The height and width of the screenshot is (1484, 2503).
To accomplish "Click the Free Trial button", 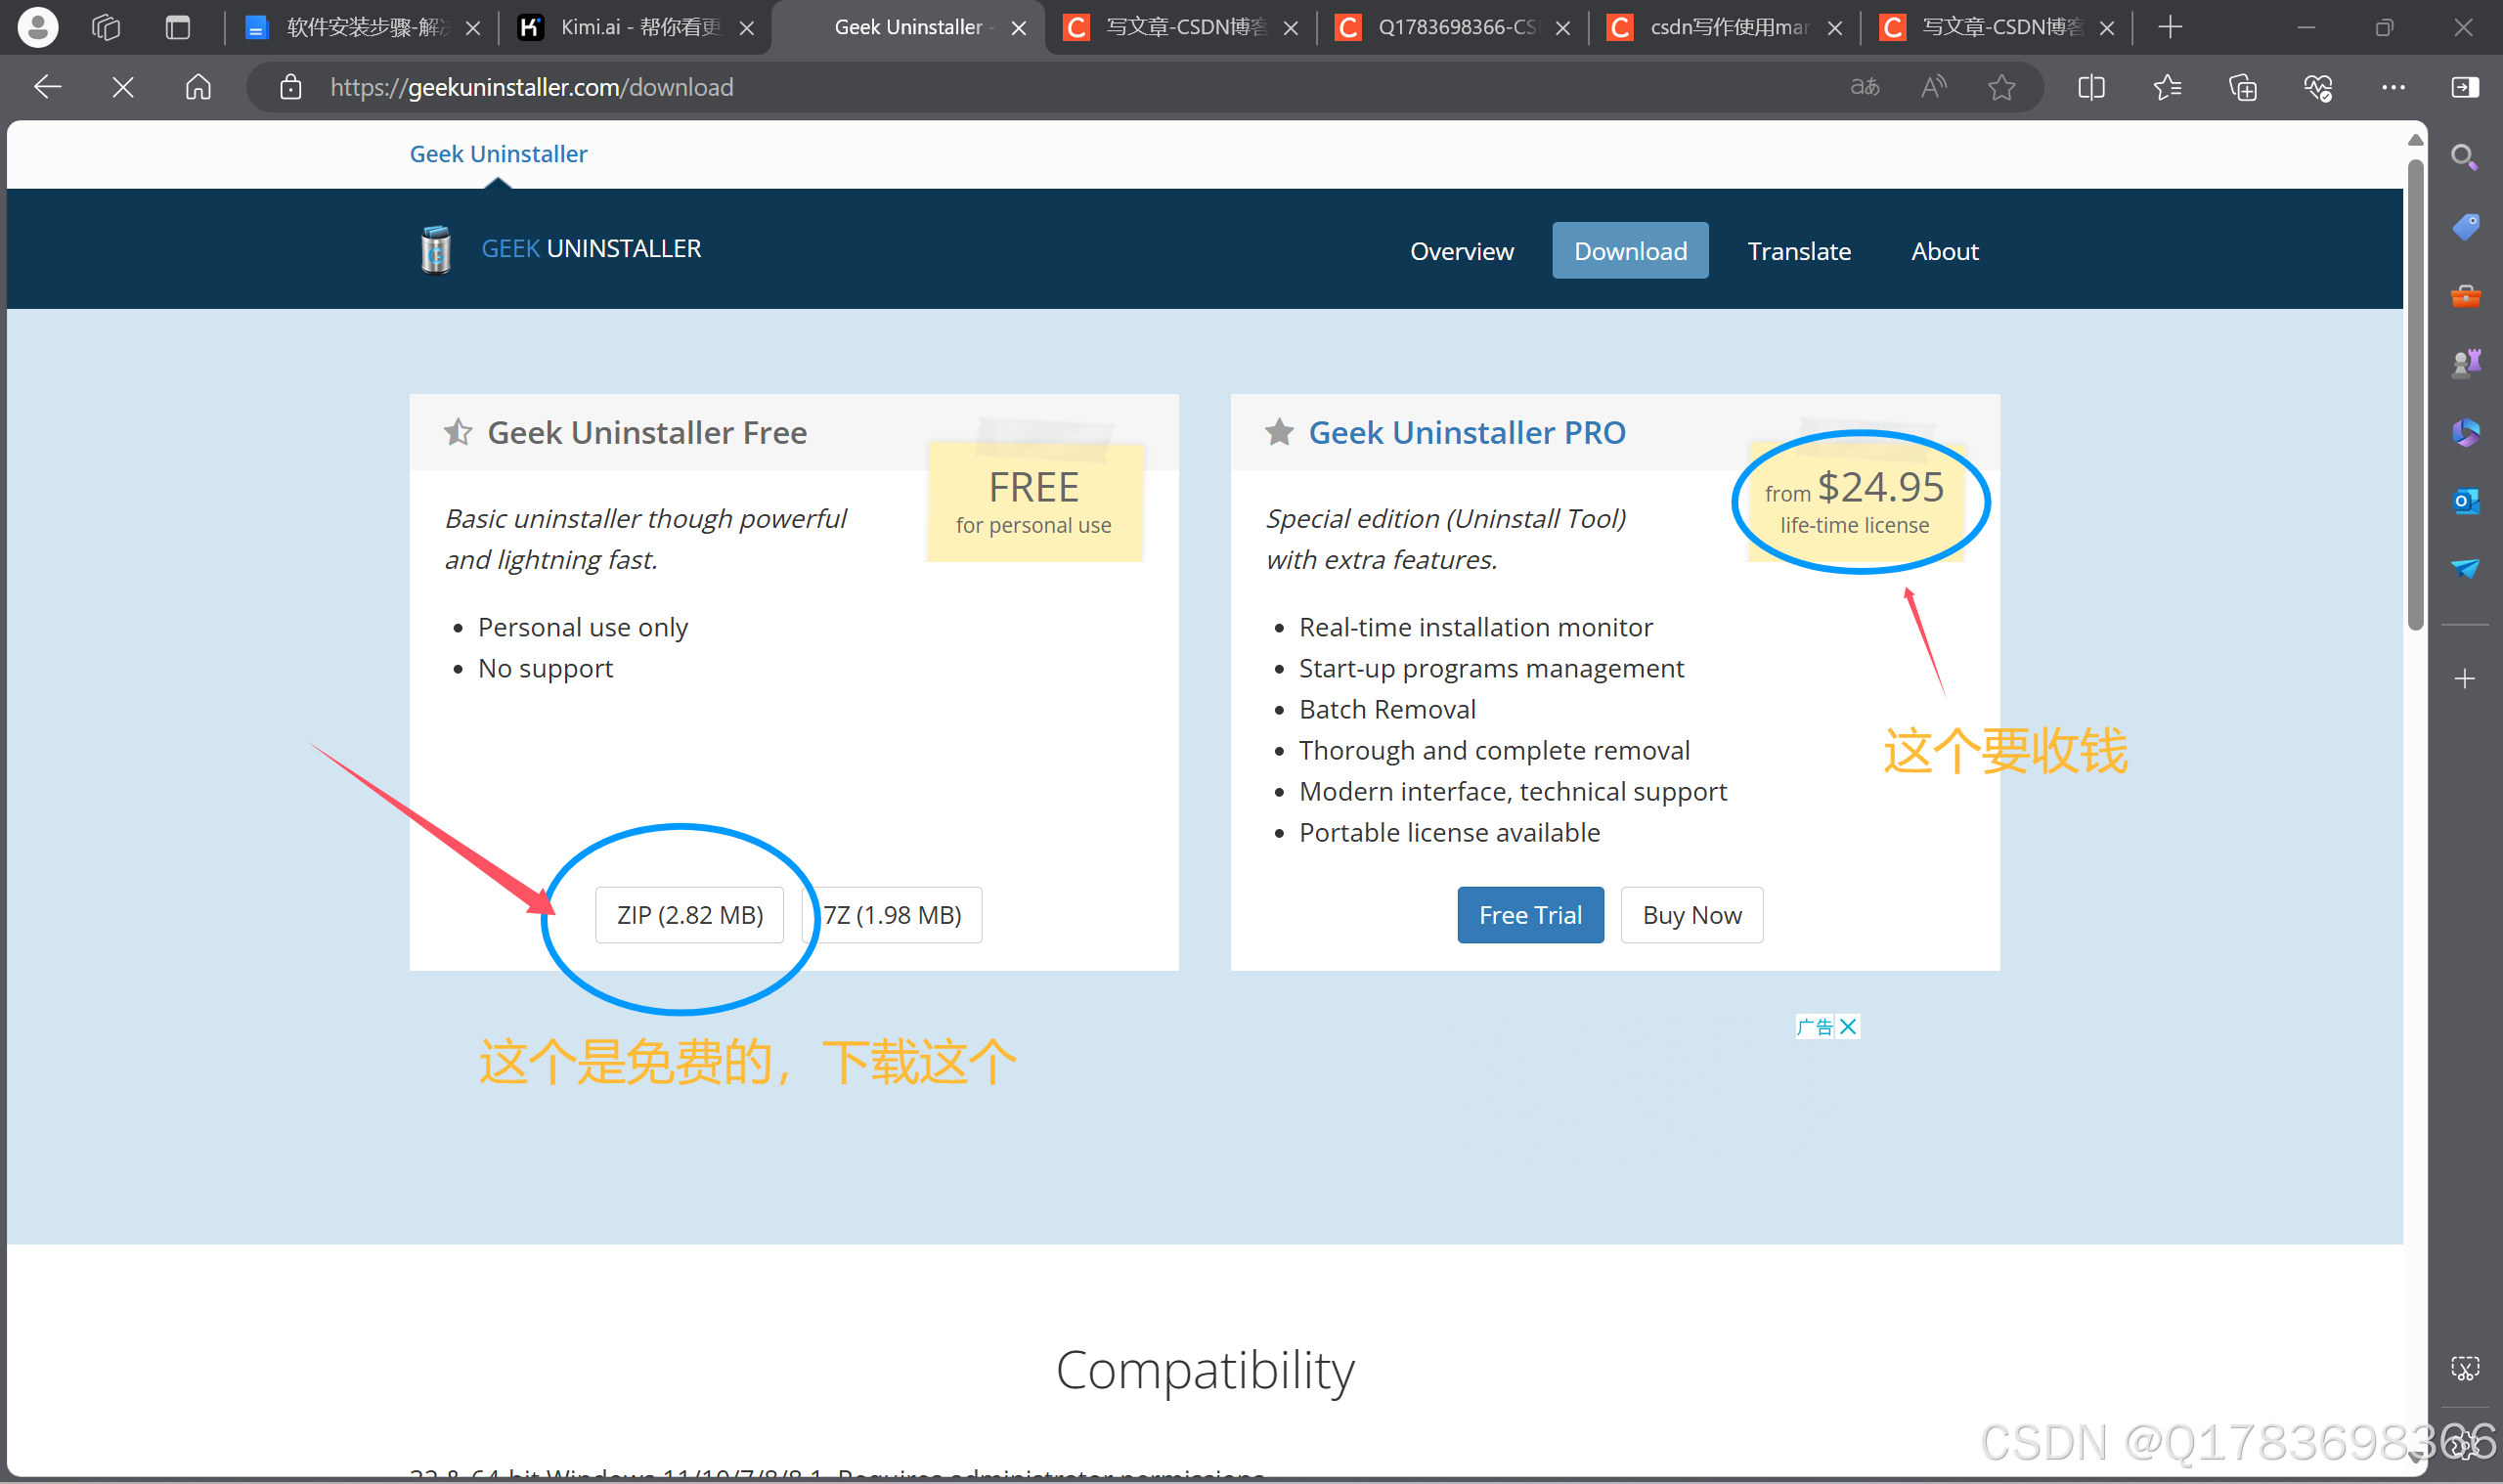I will point(1529,915).
